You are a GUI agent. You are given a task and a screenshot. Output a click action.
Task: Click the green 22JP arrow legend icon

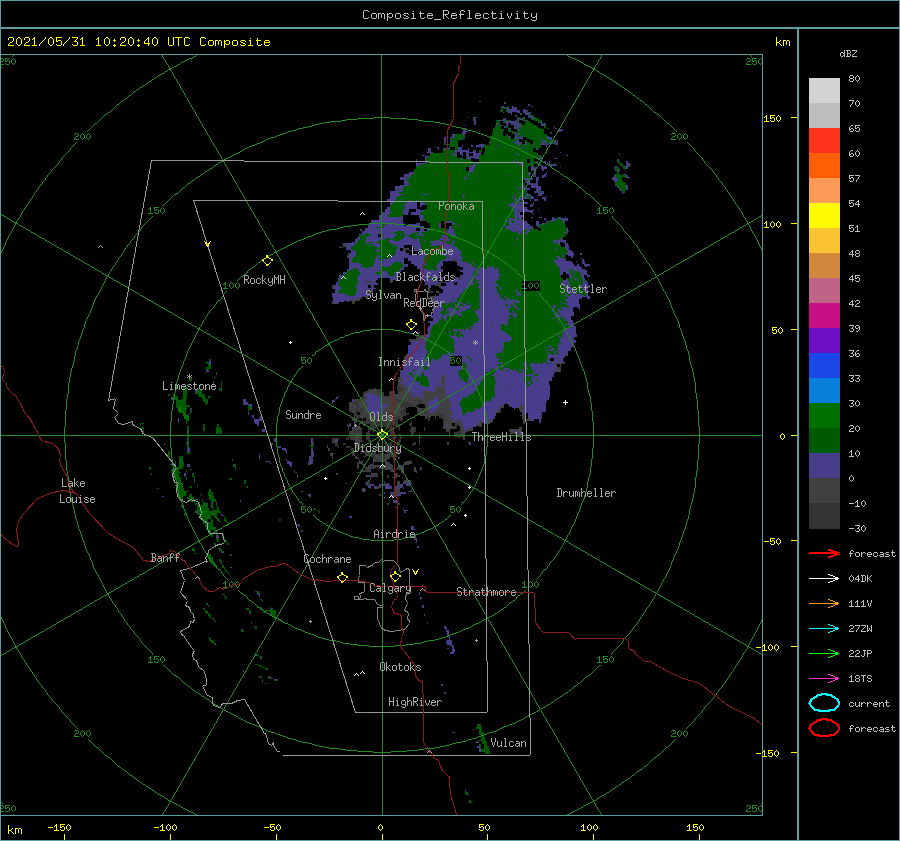pos(824,653)
